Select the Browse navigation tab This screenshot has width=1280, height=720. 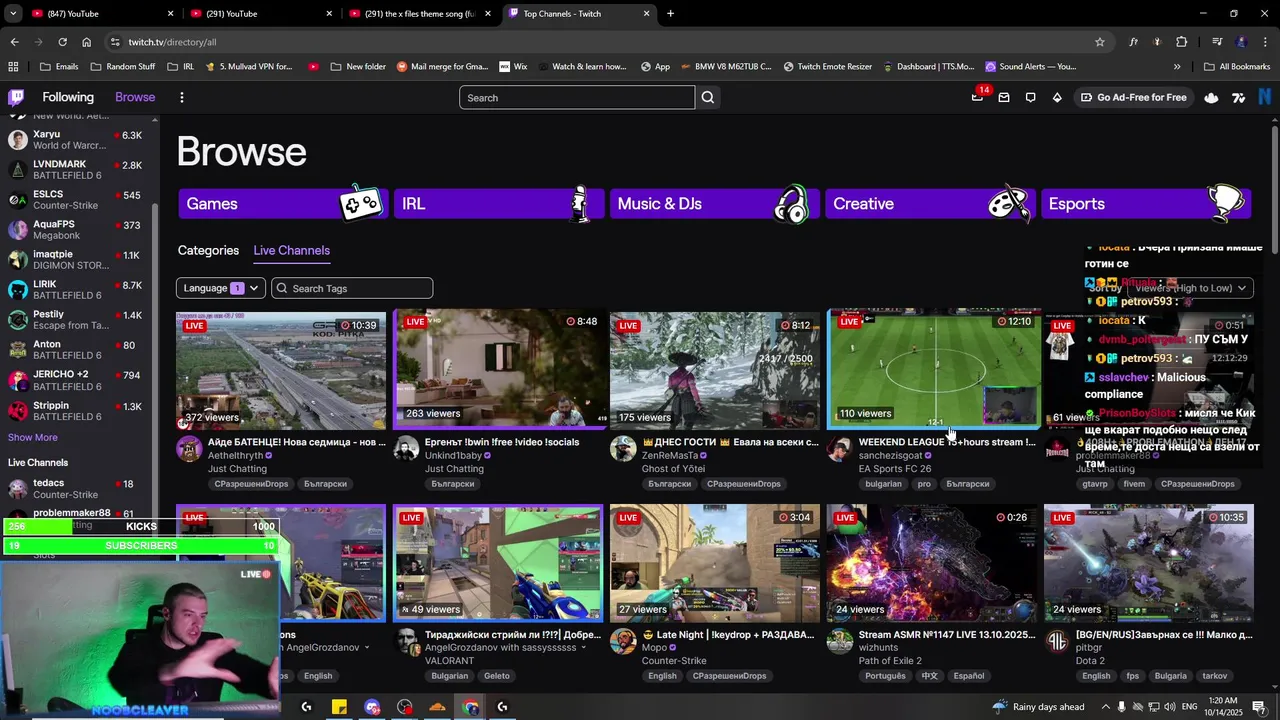(x=135, y=97)
